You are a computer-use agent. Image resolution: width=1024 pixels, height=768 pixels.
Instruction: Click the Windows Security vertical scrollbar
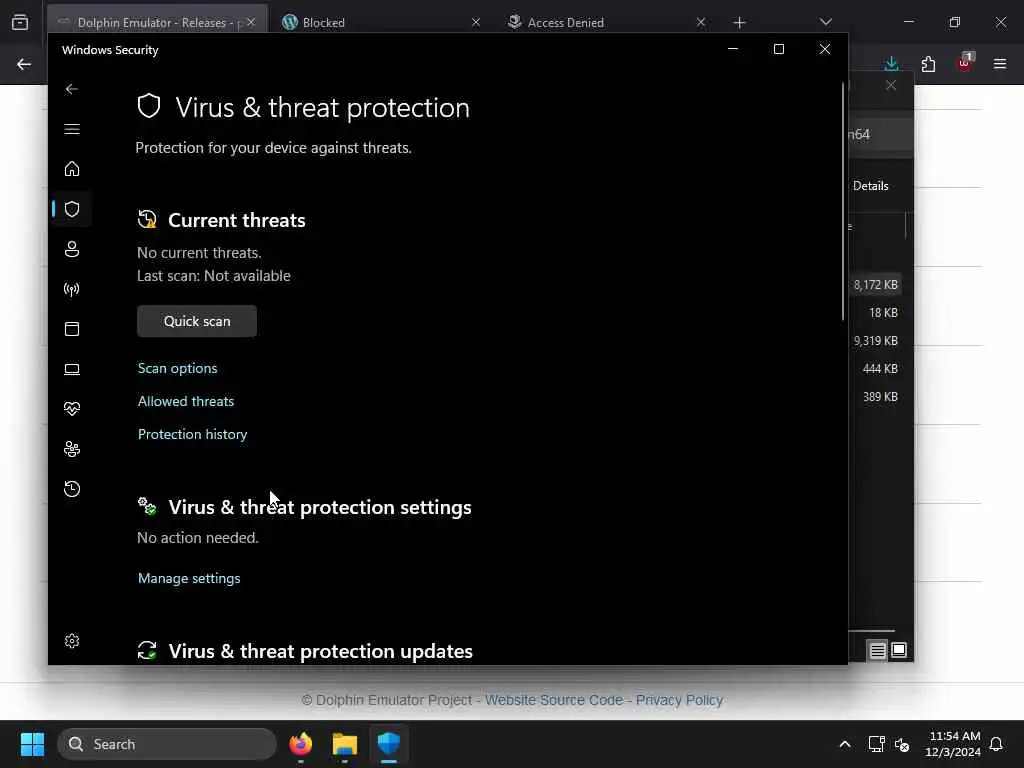pyautogui.click(x=843, y=202)
